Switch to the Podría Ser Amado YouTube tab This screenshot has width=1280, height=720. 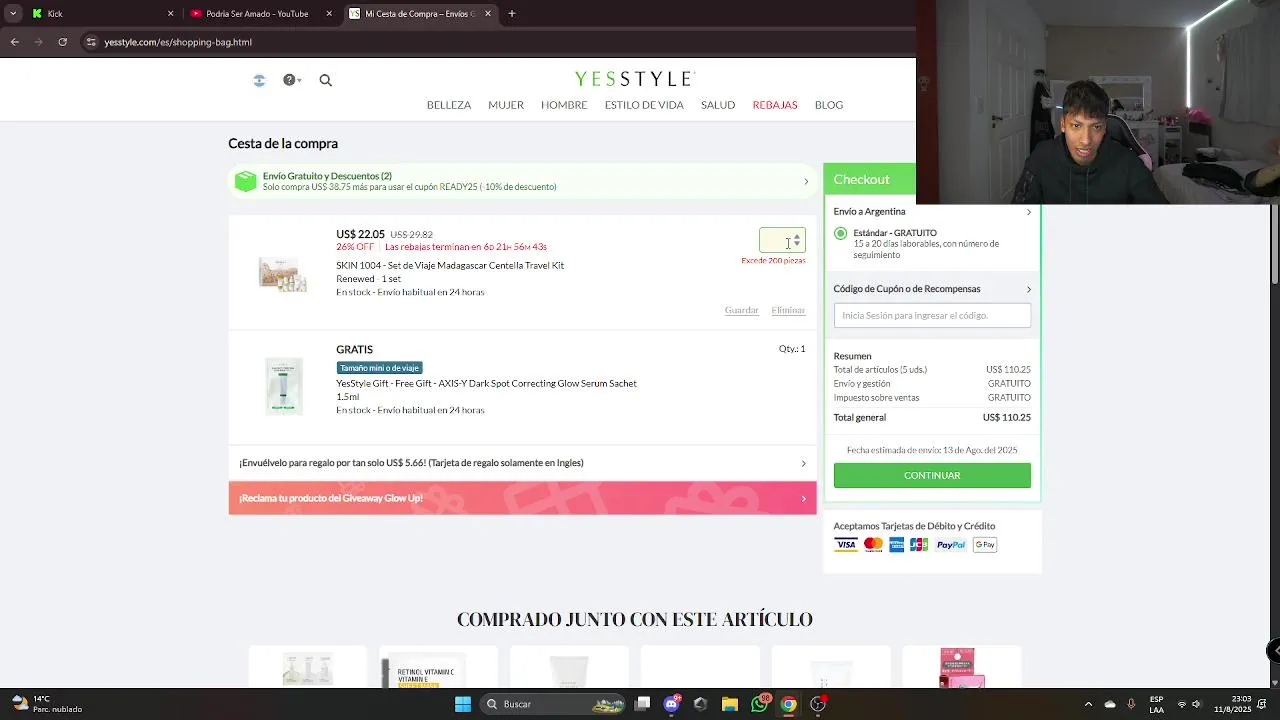tap(260, 14)
